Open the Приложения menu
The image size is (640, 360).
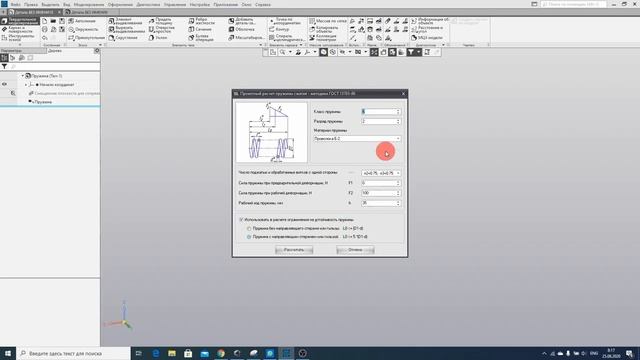[x=225, y=4]
